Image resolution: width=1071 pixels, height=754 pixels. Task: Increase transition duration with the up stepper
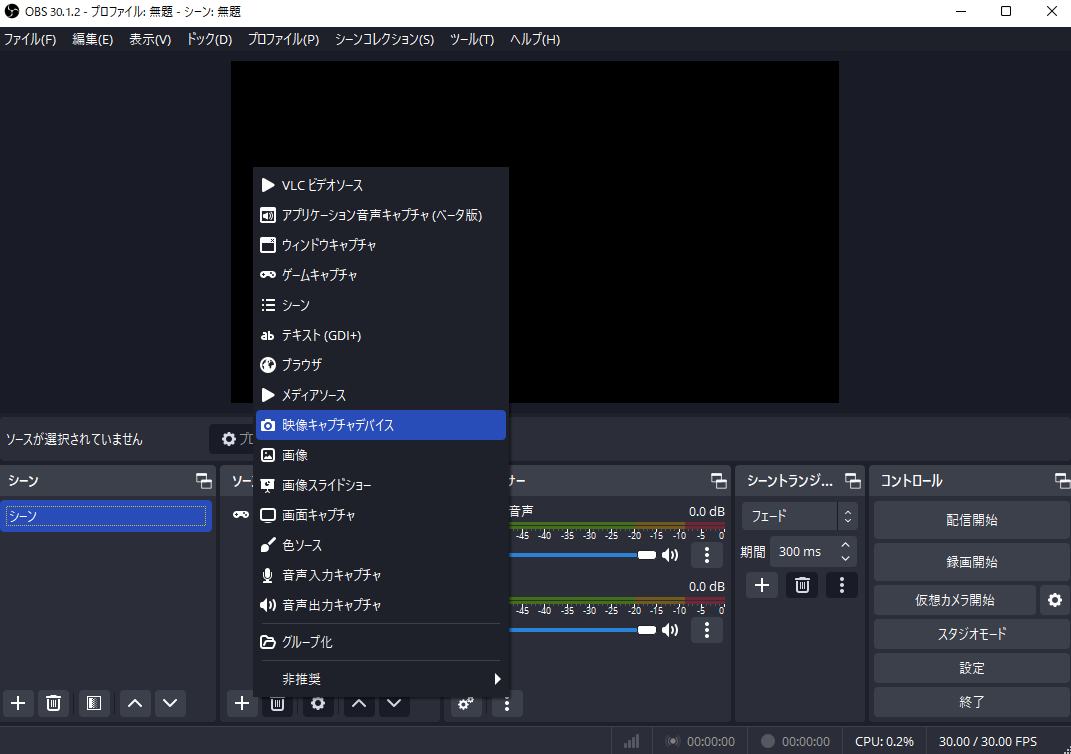pos(845,544)
